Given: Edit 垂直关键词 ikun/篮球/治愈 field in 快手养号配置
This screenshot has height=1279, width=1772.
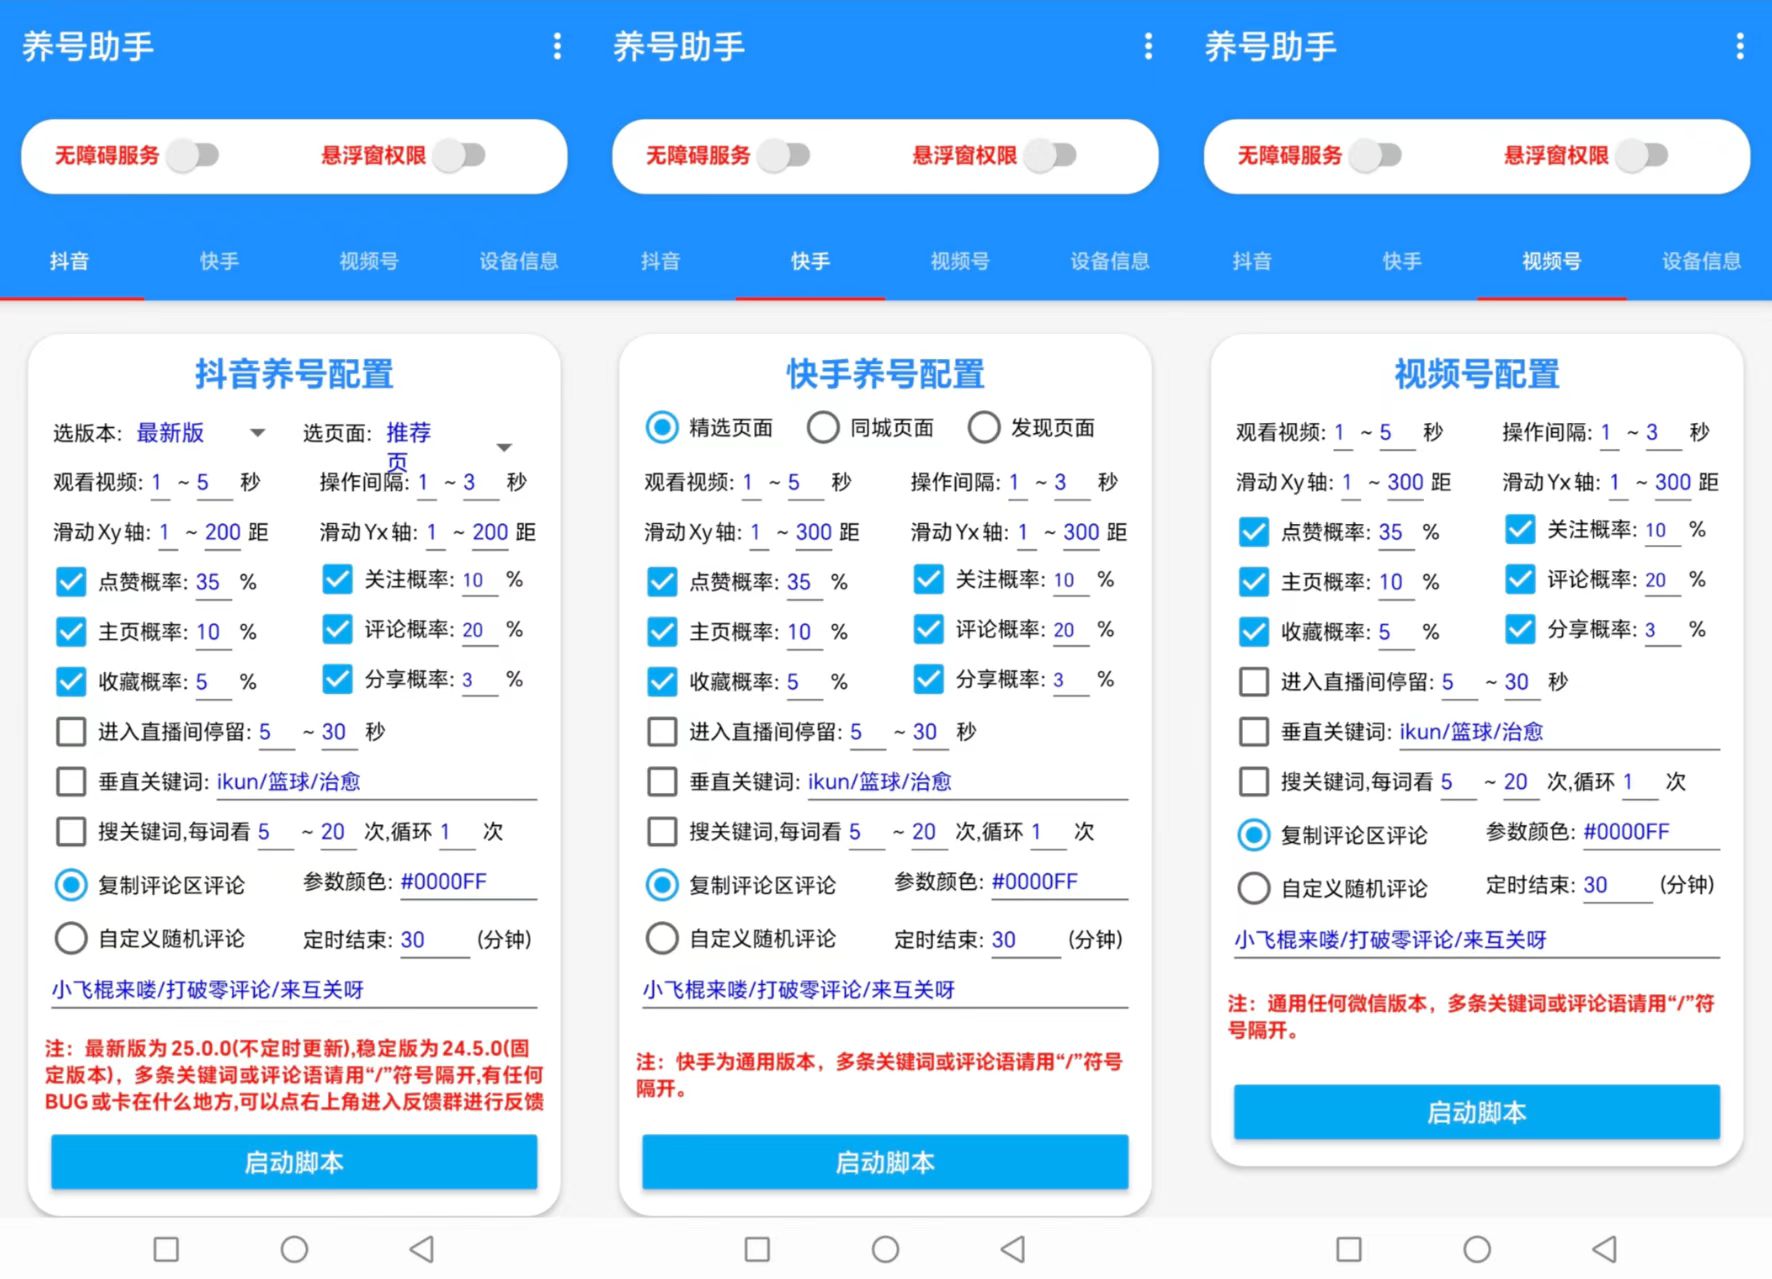Looking at the screenshot, I should coord(967,782).
